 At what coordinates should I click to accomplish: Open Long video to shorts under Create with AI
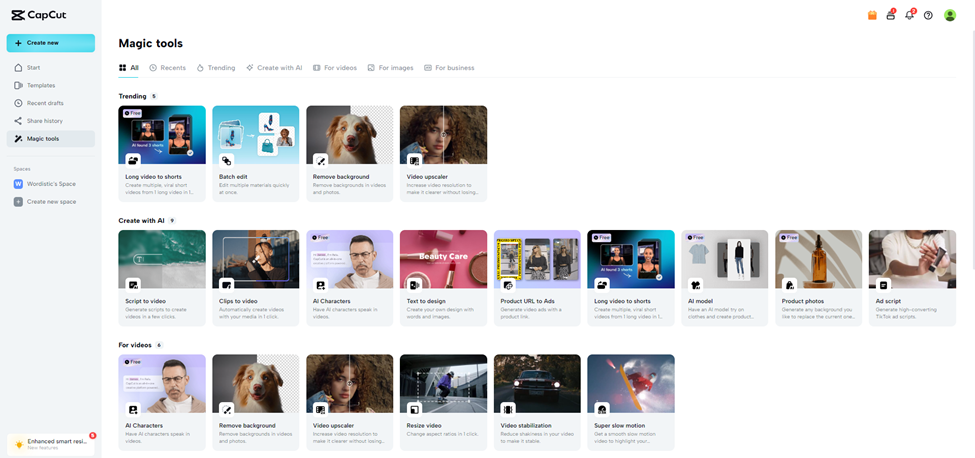[631, 259]
